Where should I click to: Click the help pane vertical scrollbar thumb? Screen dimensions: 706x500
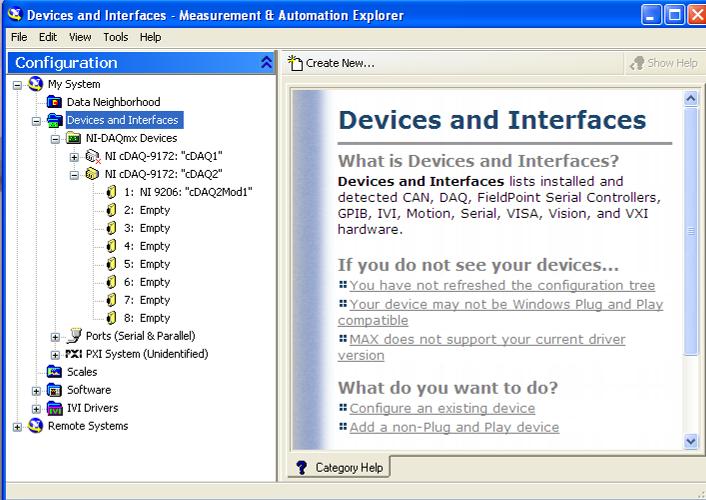691,231
